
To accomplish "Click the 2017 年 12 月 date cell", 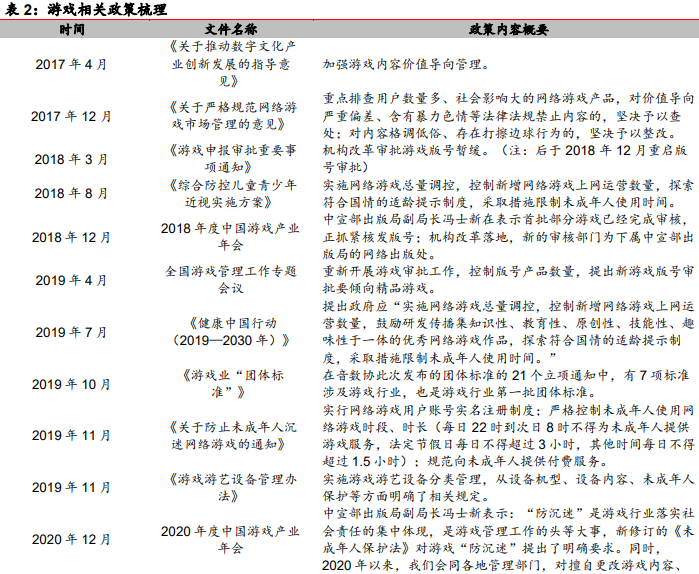I will pos(71,116).
